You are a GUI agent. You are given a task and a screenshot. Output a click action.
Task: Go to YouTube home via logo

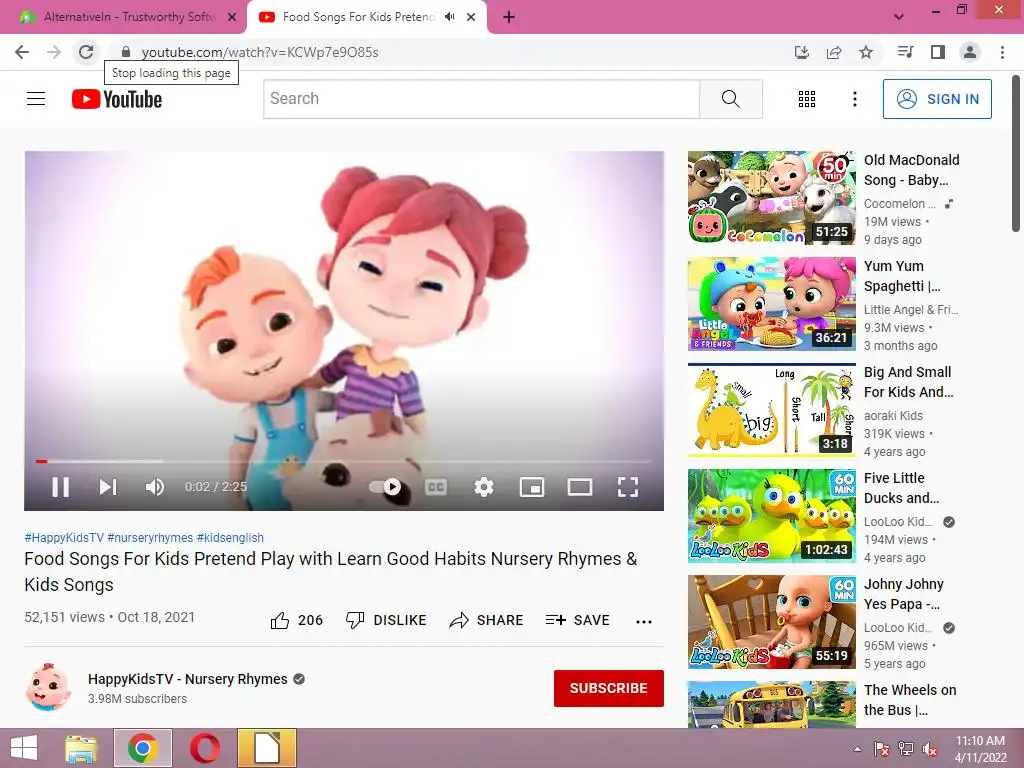click(117, 99)
